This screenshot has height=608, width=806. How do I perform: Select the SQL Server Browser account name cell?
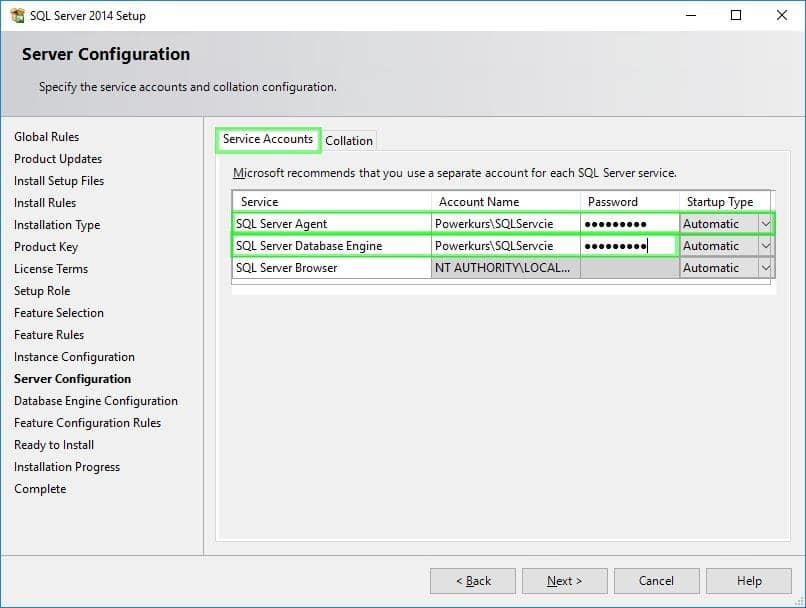tap(506, 268)
